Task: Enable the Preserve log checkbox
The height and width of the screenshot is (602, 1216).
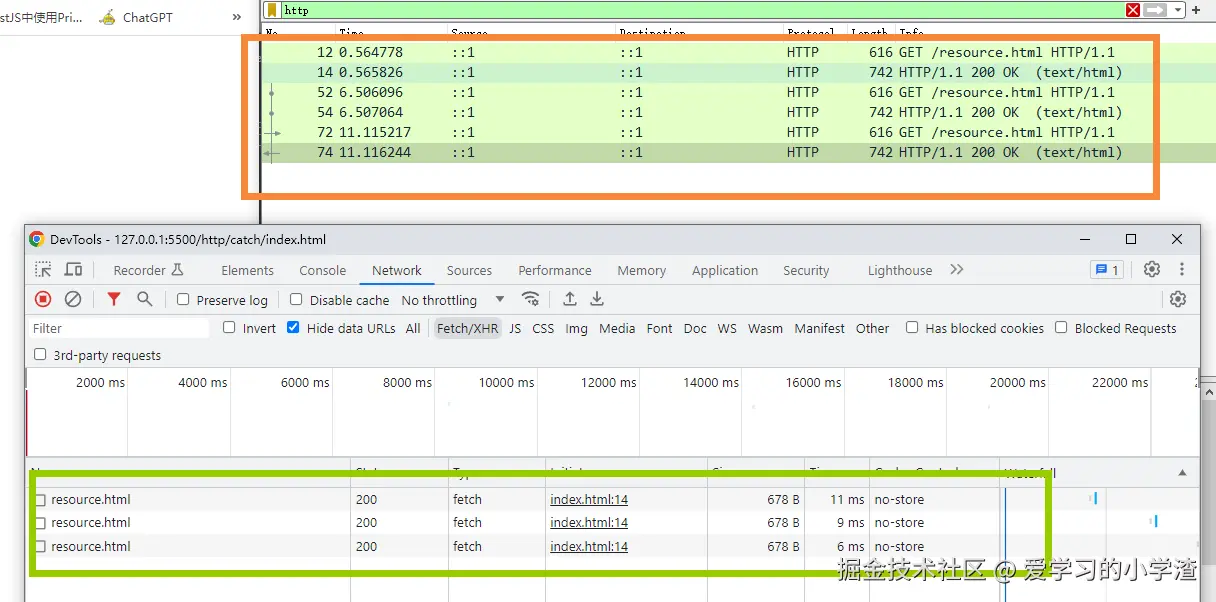Action: (x=183, y=300)
